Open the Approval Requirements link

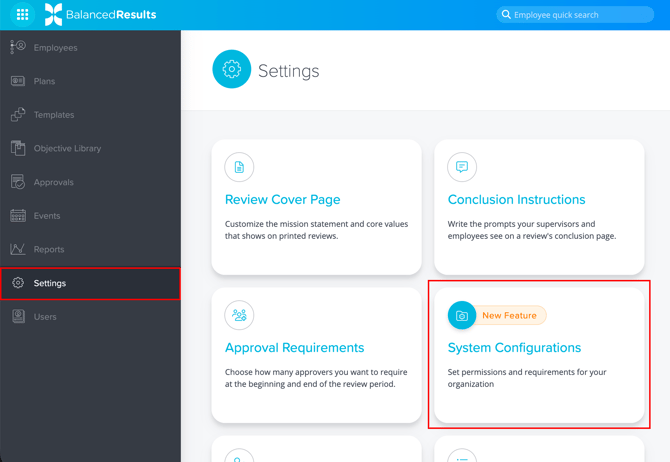[x=294, y=348]
